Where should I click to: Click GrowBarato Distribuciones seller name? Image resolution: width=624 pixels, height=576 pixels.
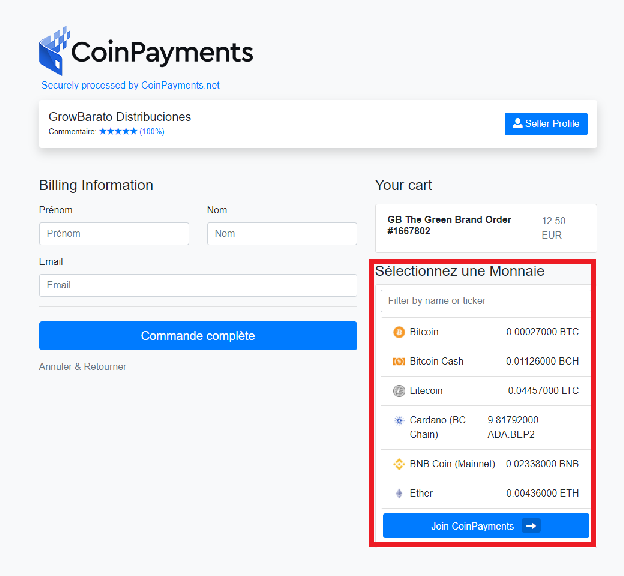click(120, 117)
